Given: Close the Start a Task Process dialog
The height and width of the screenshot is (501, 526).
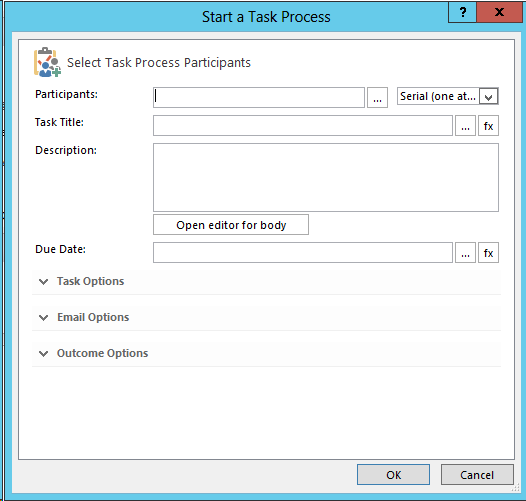Looking at the screenshot, I should pos(499,12).
